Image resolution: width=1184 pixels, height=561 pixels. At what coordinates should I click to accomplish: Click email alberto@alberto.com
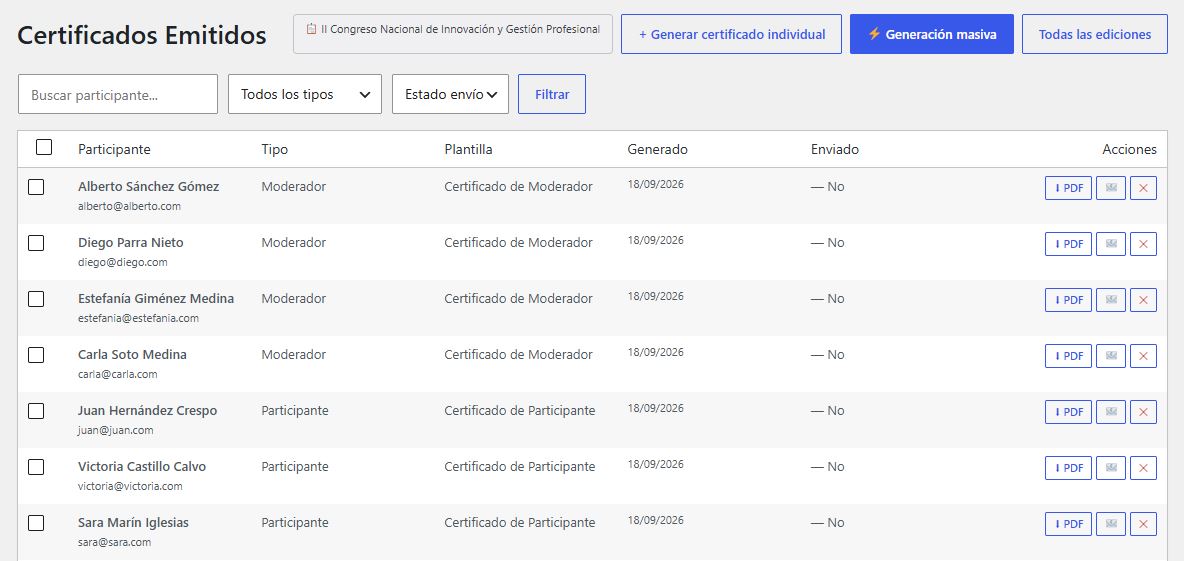coord(129,206)
